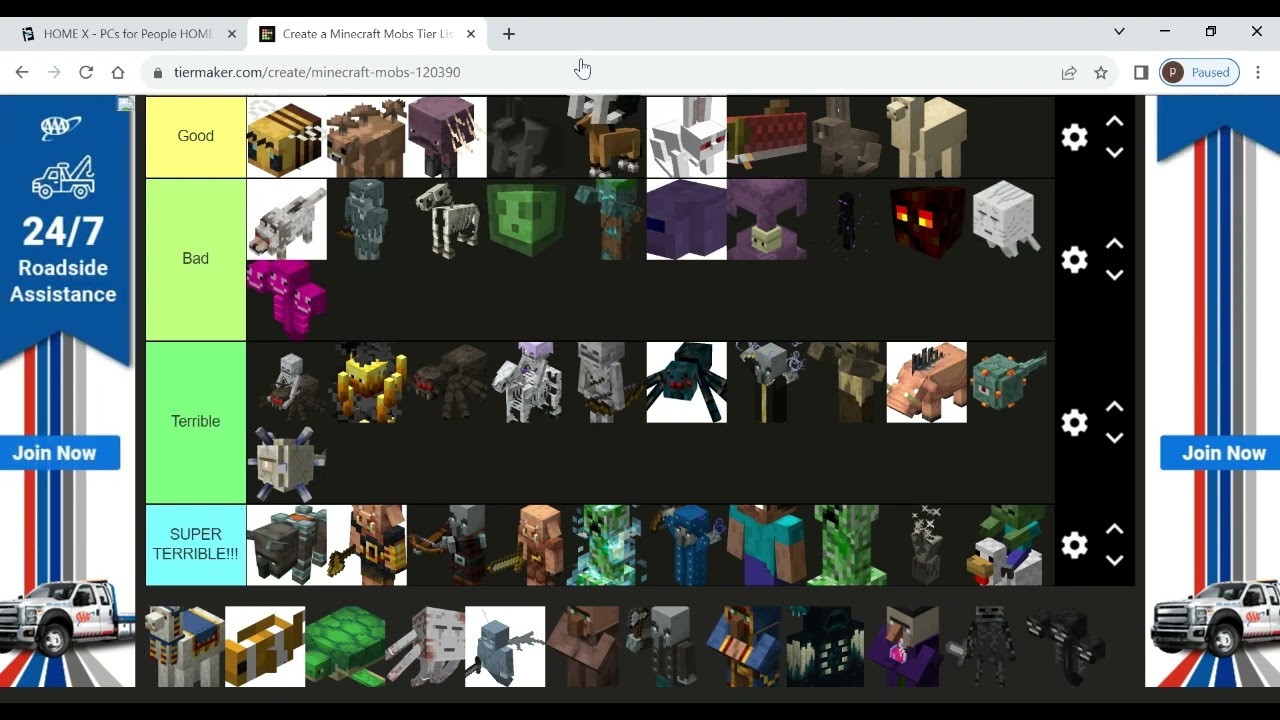Select the cave spider in Terrible tier

[686, 383]
